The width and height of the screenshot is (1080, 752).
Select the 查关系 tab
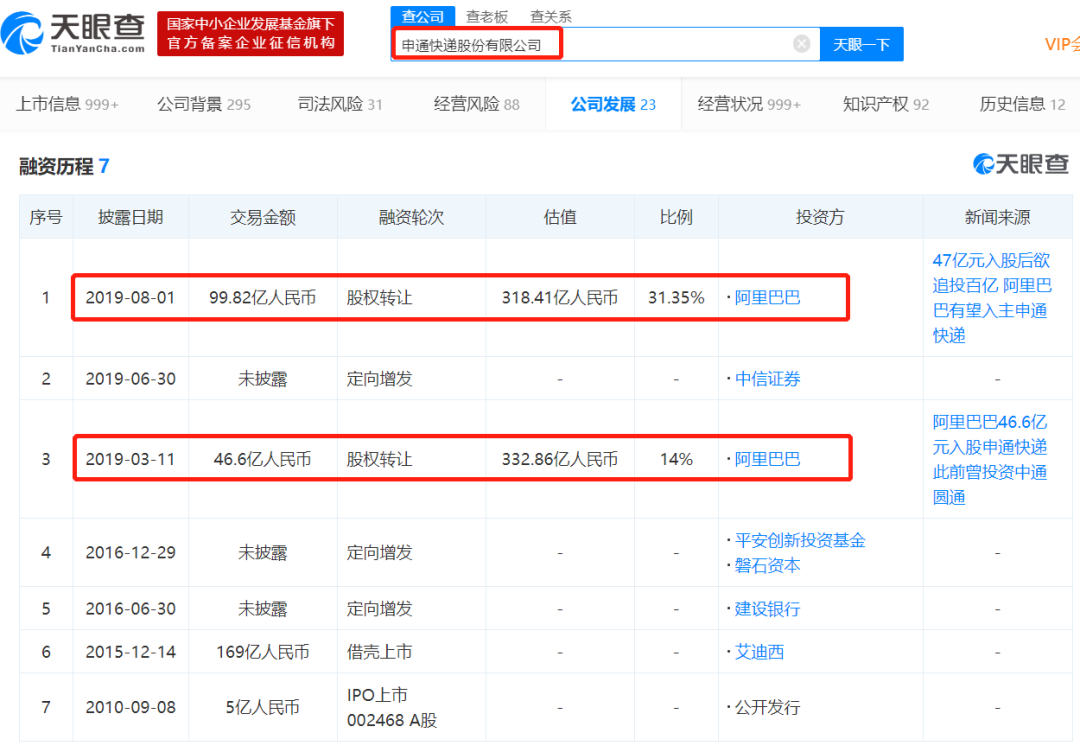(549, 16)
